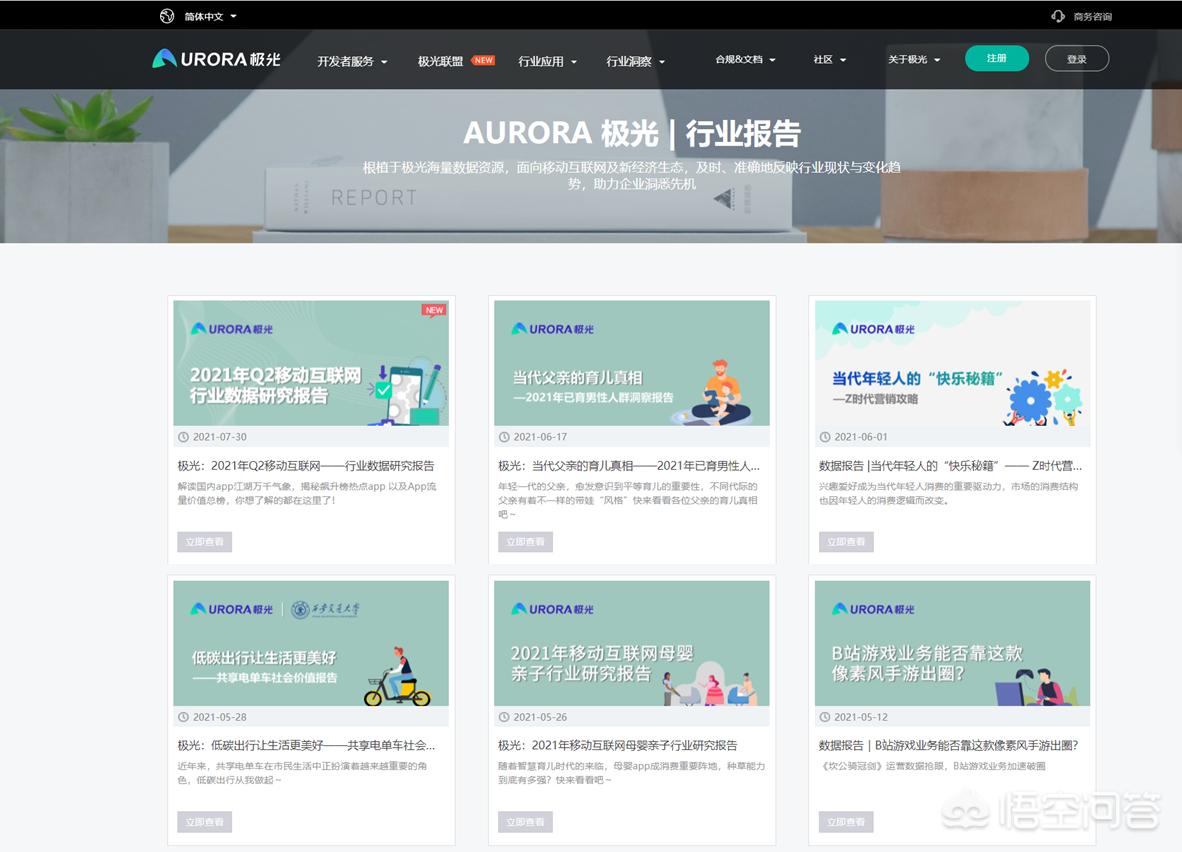Click the globe language icon
1182x852 pixels.
167,16
